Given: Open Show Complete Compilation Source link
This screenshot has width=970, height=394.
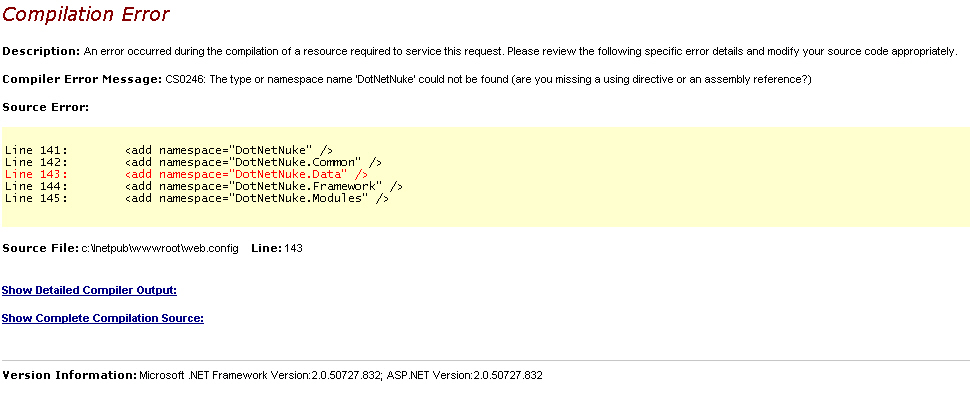Looking at the screenshot, I should [103, 318].
